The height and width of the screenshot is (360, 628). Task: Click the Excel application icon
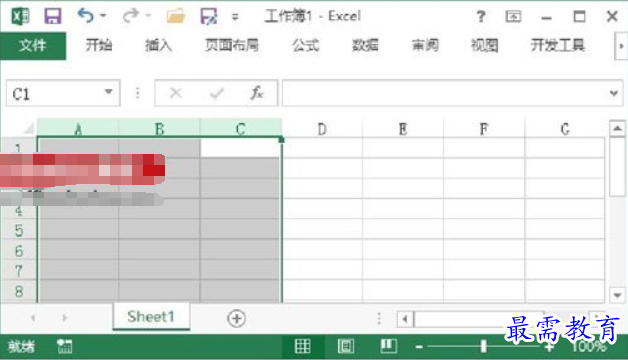click(20, 16)
